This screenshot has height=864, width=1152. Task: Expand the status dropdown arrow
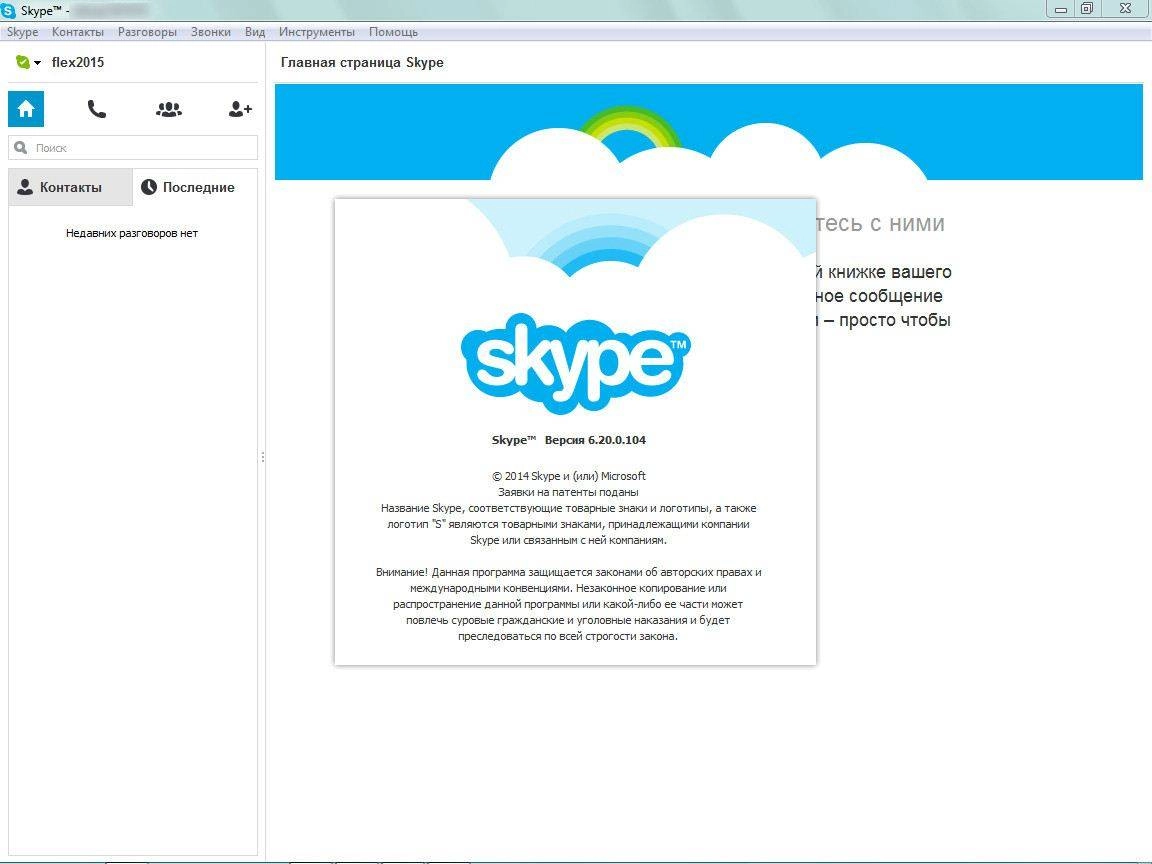(37, 63)
